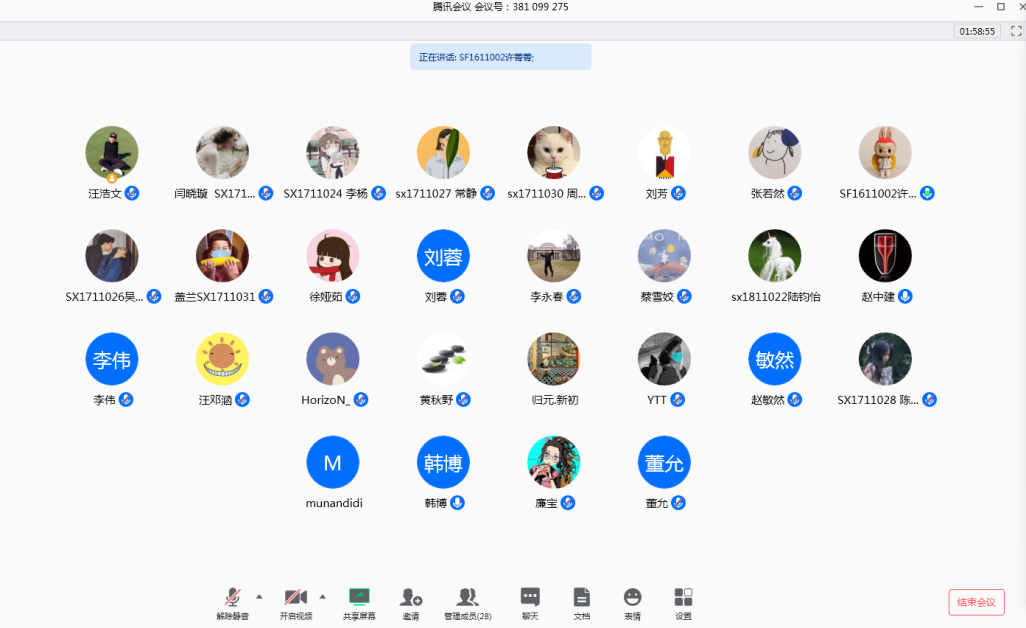Expand video options arrow next to 开启视频
1026x628 pixels.
(x=322, y=596)
